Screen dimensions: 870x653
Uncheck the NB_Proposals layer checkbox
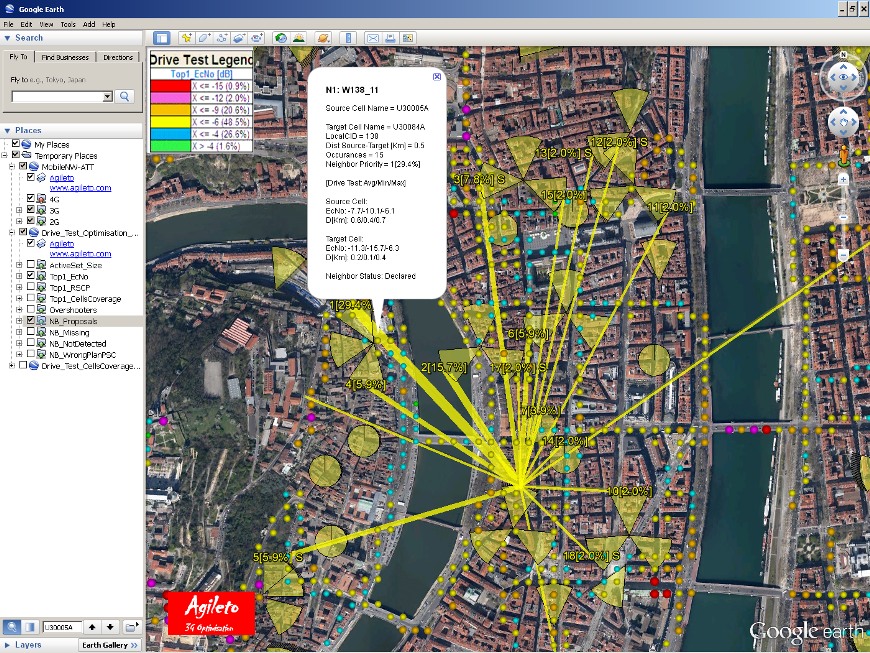30,321
